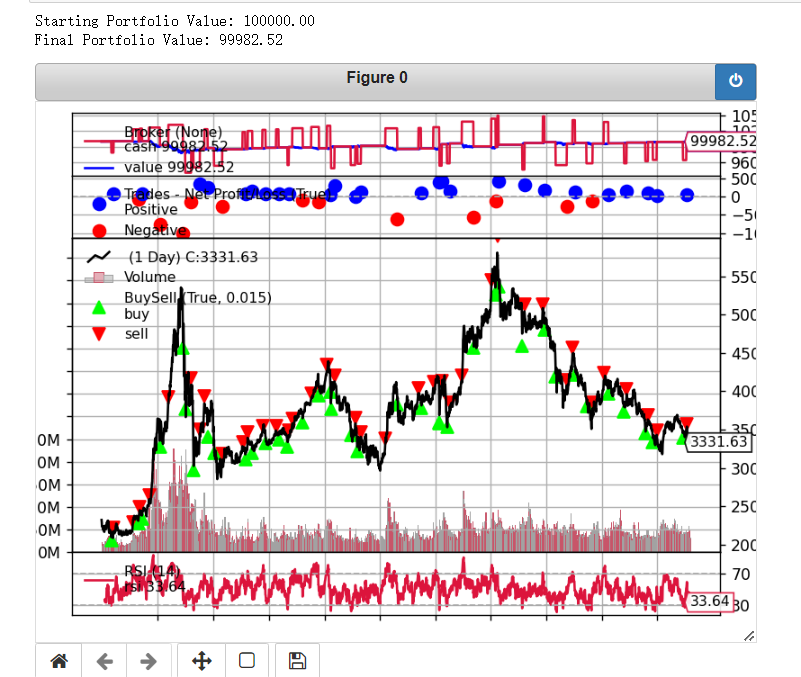
Task: Click the 33.64 RSI value tag
Action: coord(710,601)
